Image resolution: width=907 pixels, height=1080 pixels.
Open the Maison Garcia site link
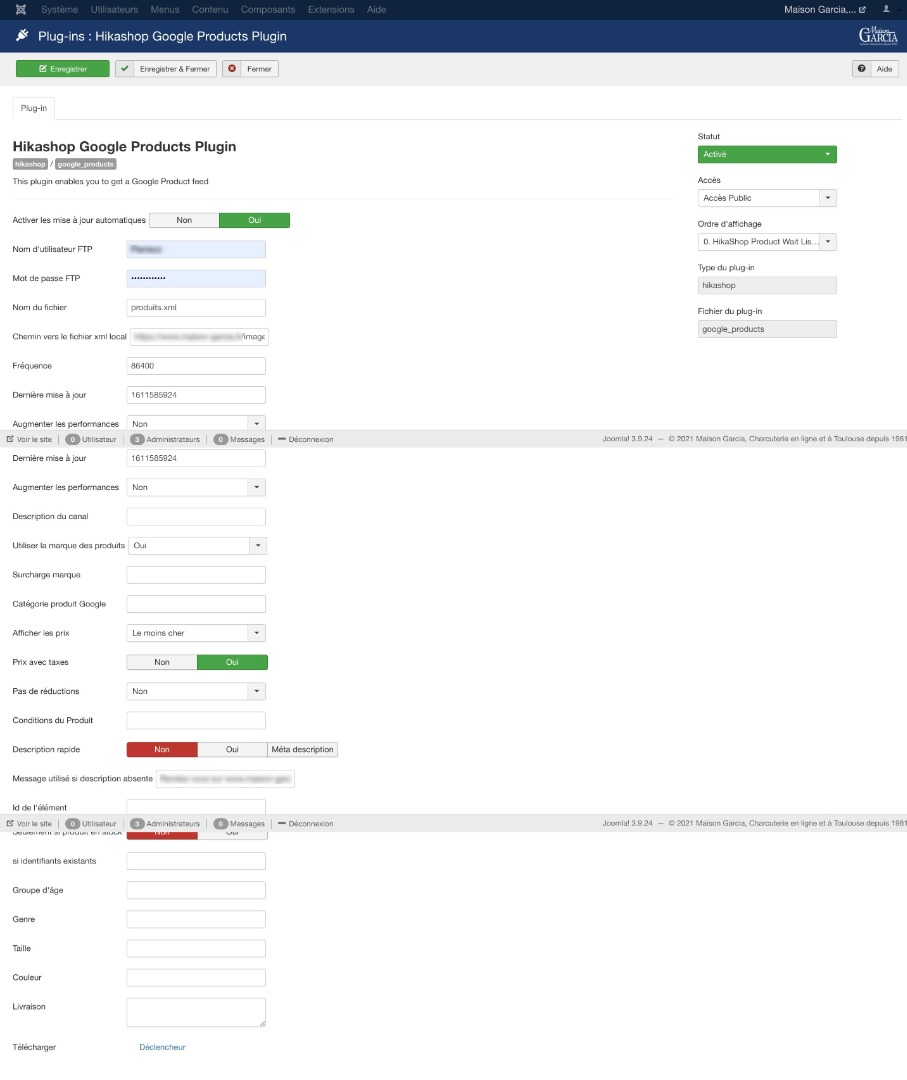pyautogui.click(x=824, y=10)
